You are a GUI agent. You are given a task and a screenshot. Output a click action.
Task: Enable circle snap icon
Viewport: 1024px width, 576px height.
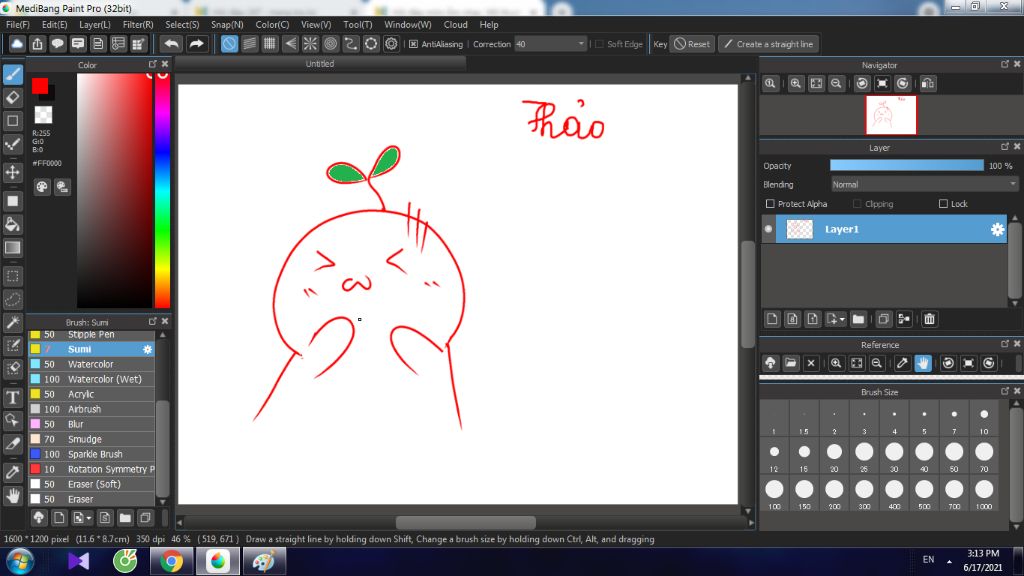point(330,44)
